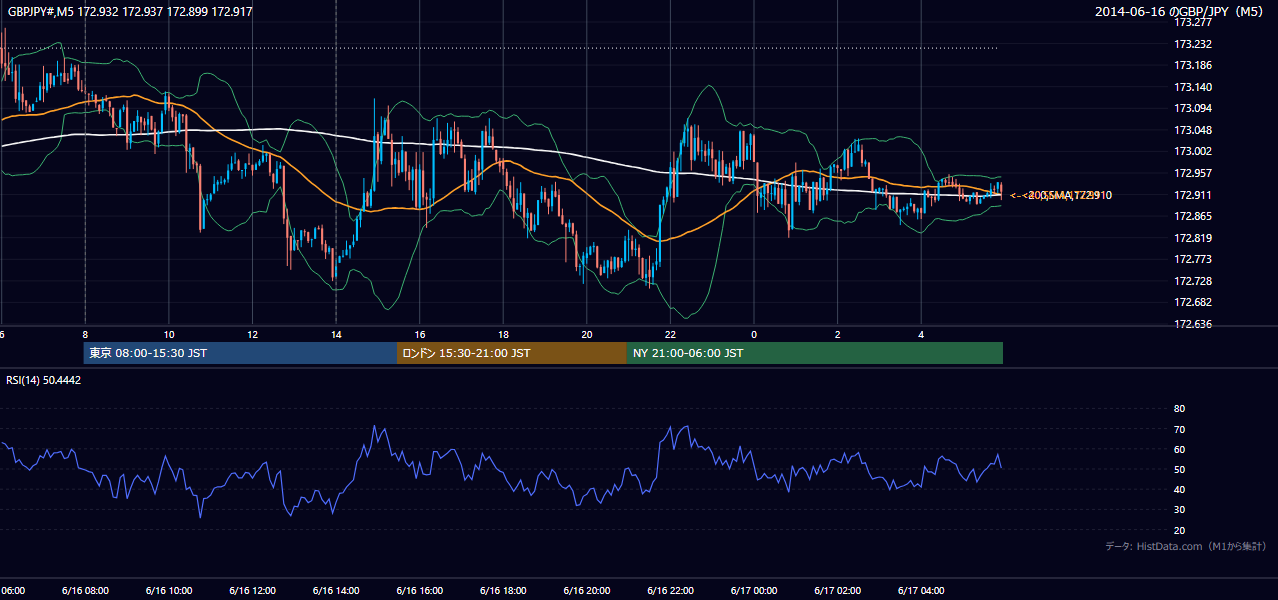Click RSI axis level 80
This screenshot has height=600, width=1278.
click(1179, 409)
